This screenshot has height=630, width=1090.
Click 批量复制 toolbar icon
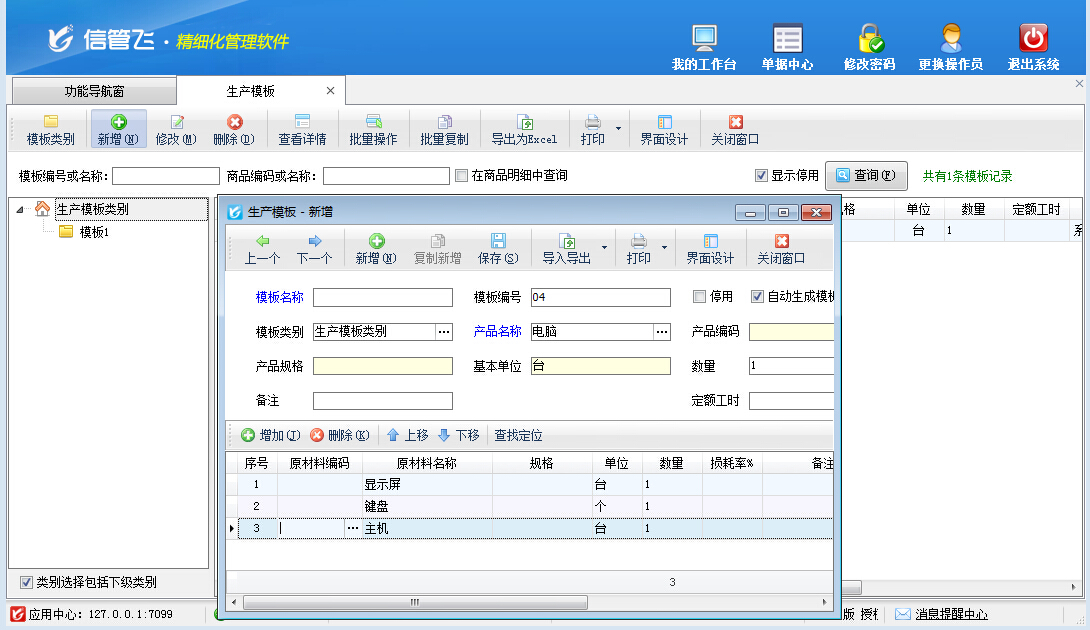[444, 122]
